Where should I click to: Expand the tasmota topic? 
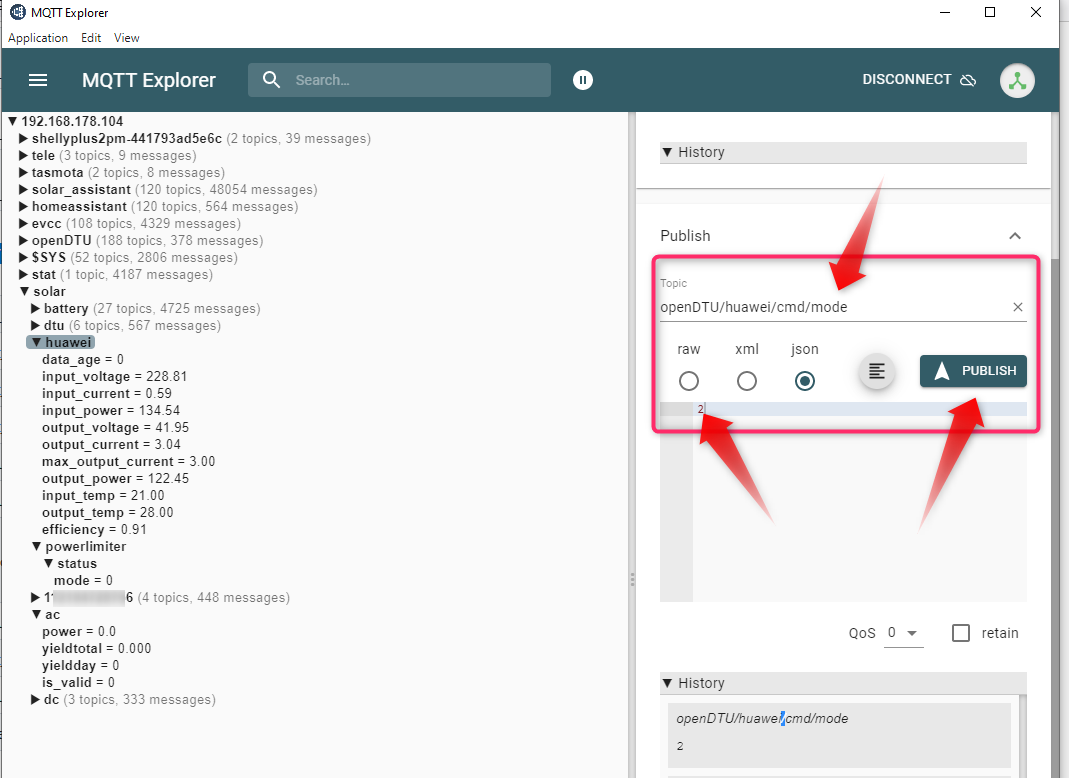point(23,173)
